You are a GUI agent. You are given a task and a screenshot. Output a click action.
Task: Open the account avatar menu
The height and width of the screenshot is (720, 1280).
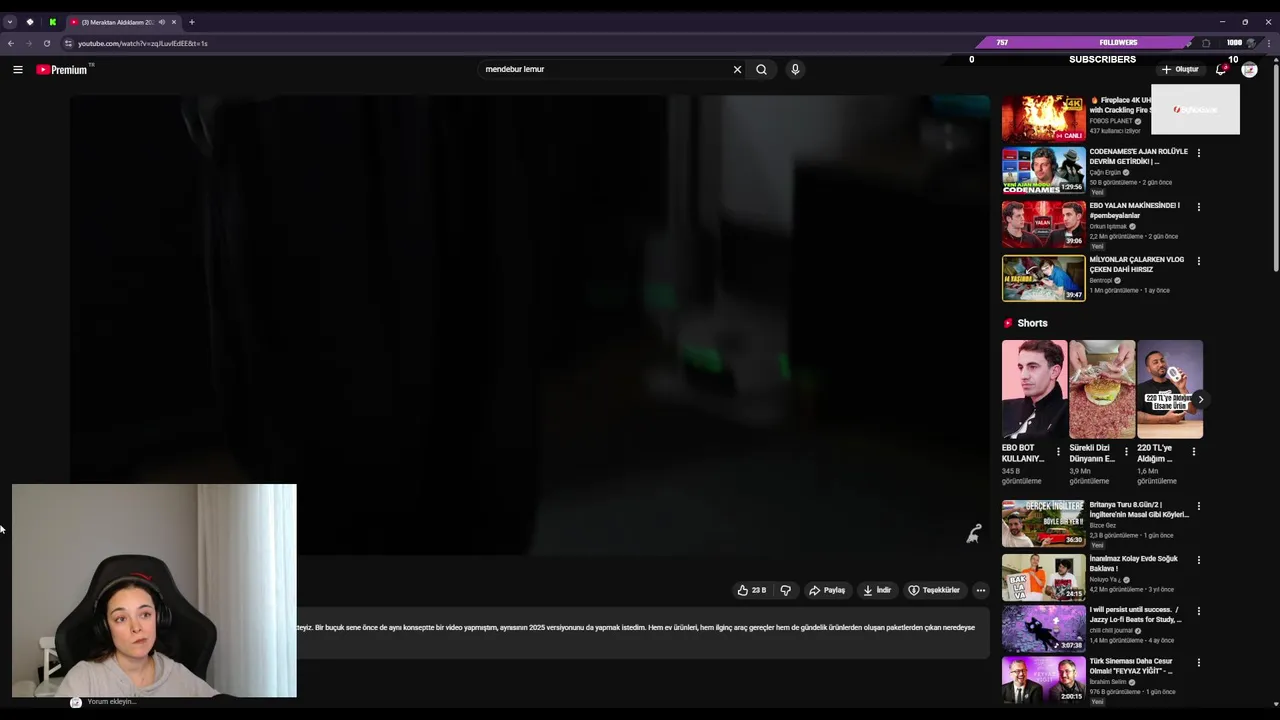click(1249, 69)
